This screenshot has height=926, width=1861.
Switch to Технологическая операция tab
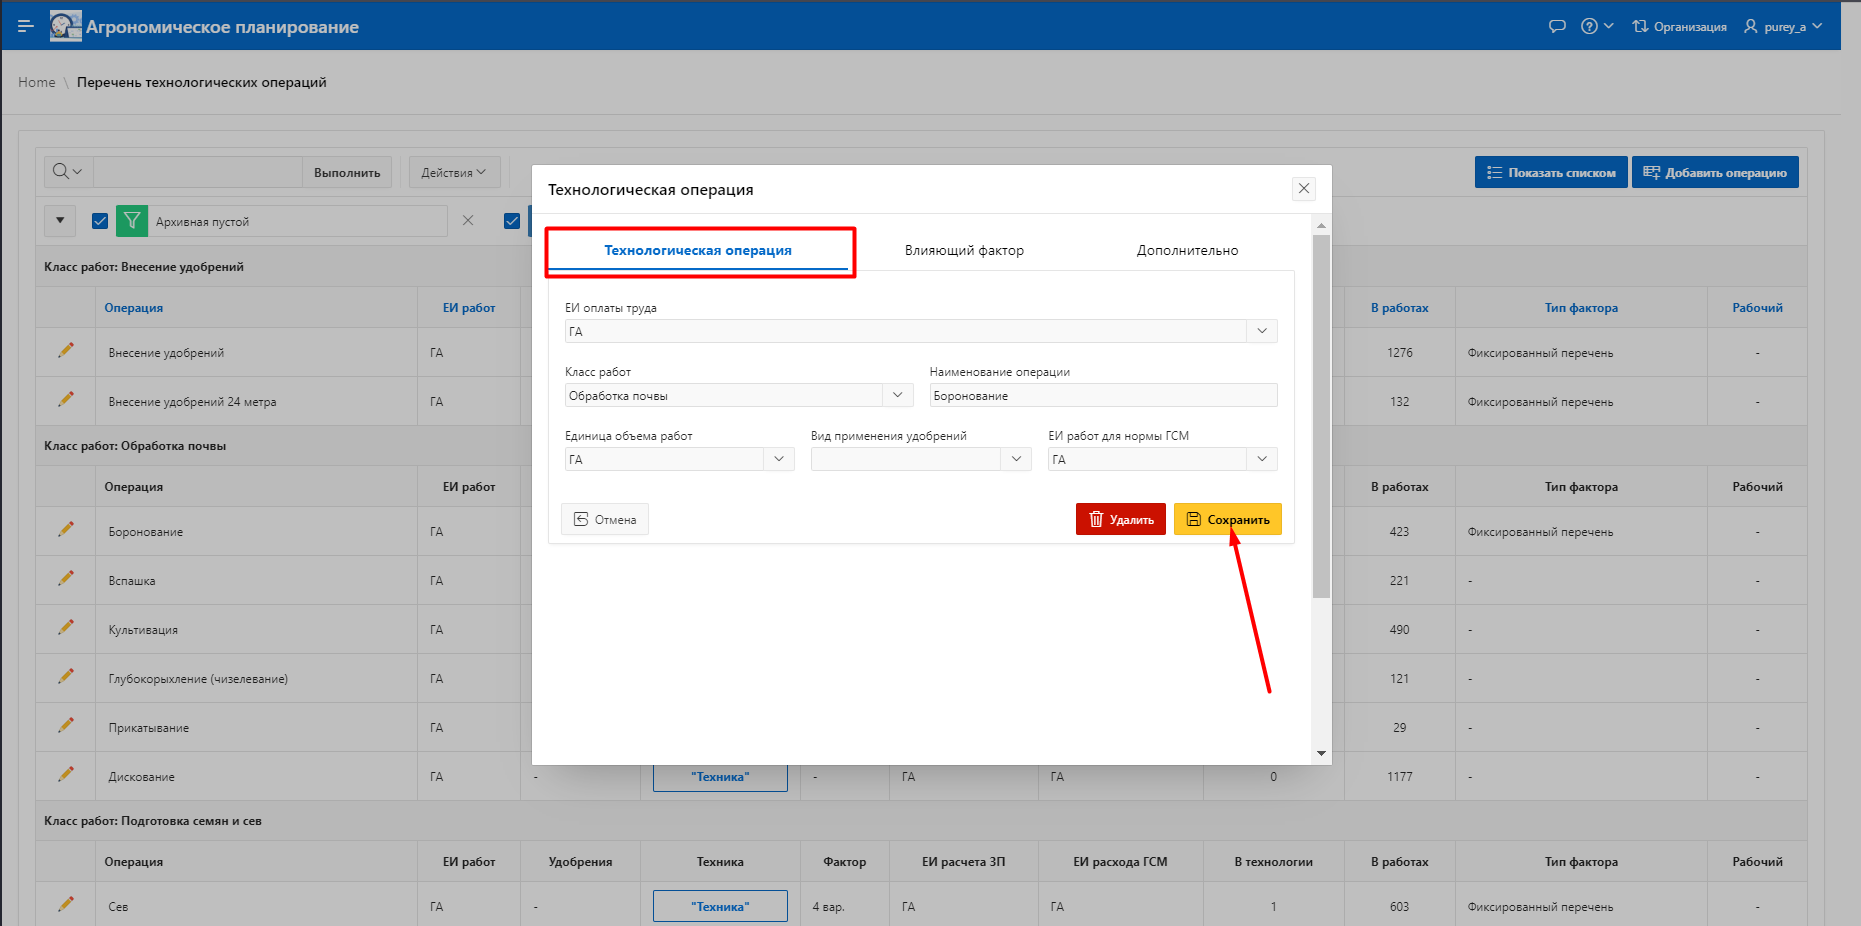coord(698,250)
